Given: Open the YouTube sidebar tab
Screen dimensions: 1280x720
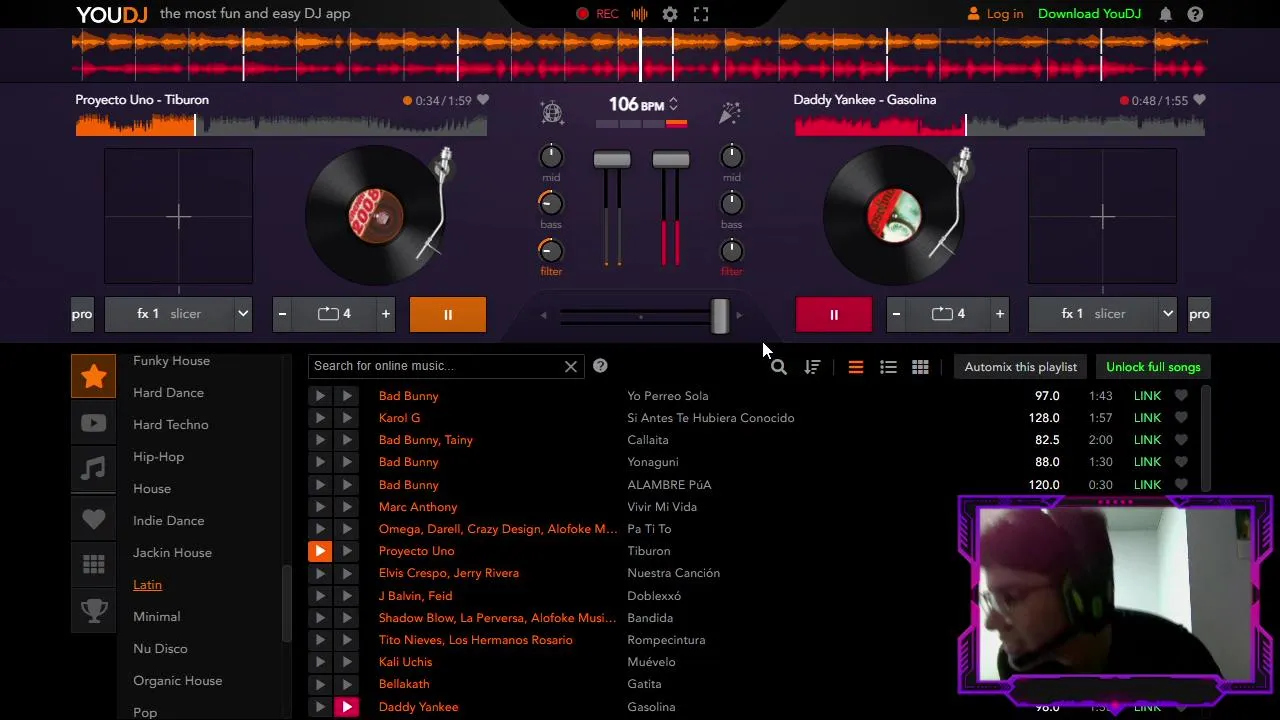Looking at the screenshot, I should [x=94, y=423].
